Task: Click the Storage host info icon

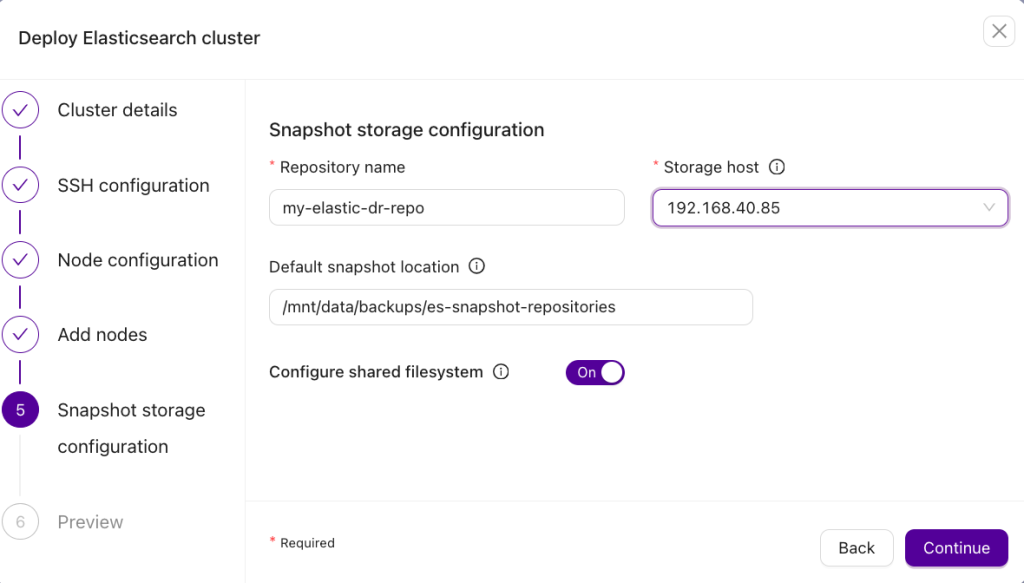Action: [x=776, y=167]
